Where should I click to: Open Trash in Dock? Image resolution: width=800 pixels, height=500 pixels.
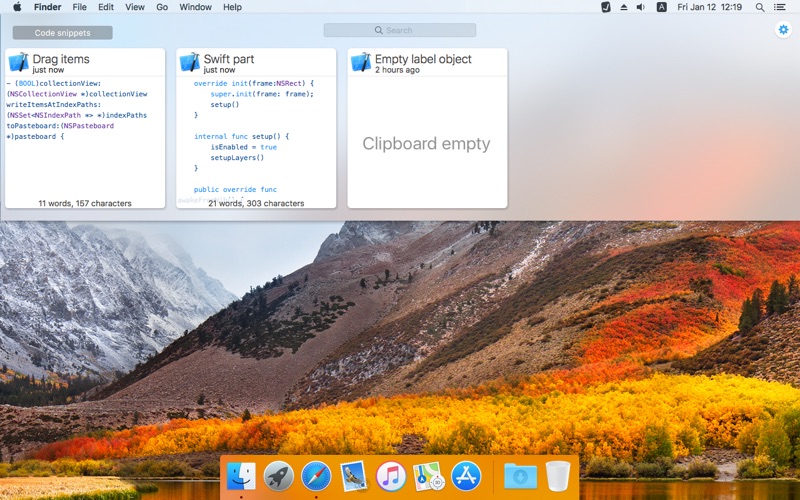[558, 476]
